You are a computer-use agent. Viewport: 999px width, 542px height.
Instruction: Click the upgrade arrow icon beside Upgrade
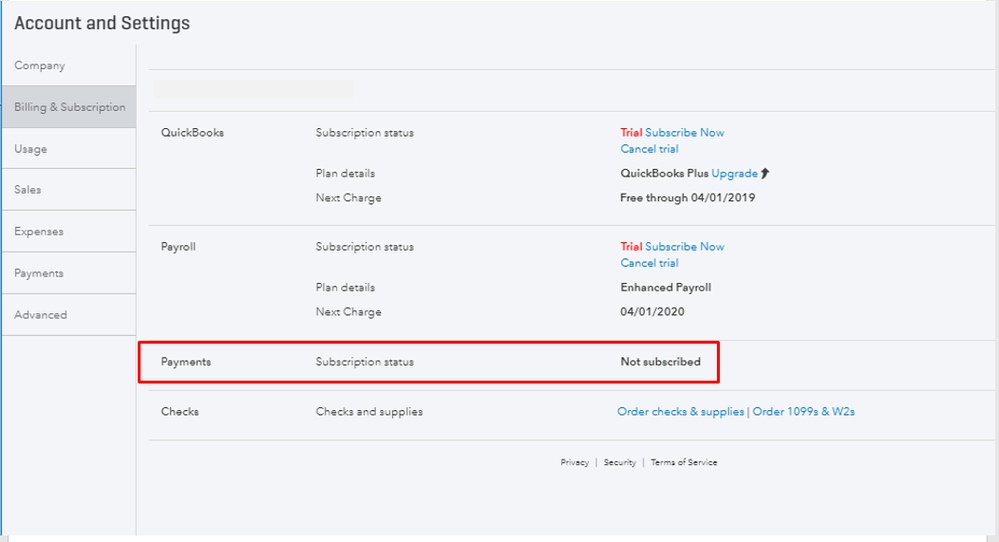pos(766,174)
